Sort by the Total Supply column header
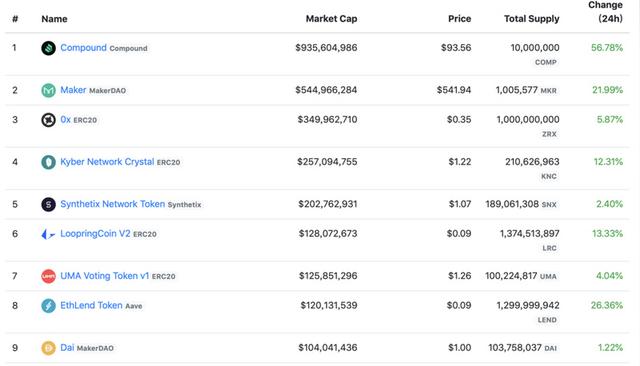 tap(531, 19)
